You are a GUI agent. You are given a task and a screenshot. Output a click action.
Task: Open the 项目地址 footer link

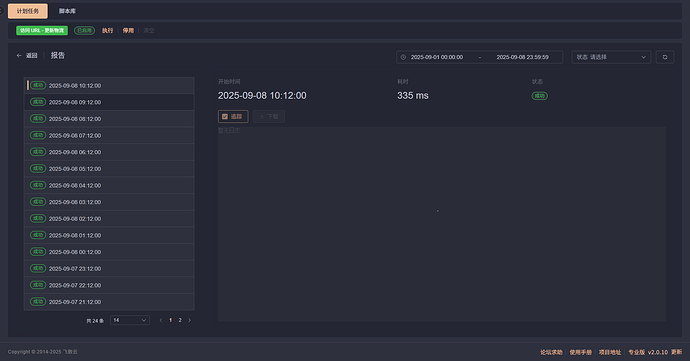click(x=610, y=352)
